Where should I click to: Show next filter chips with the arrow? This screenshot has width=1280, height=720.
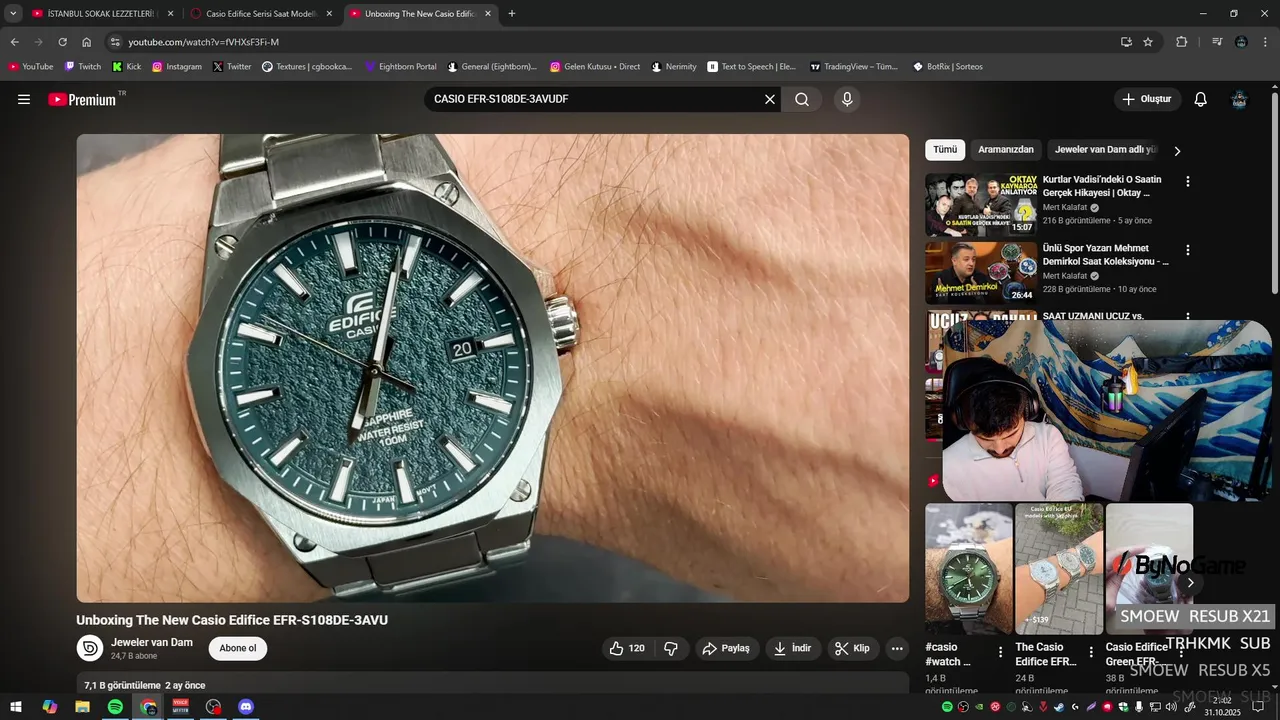tap(1177, 151)
